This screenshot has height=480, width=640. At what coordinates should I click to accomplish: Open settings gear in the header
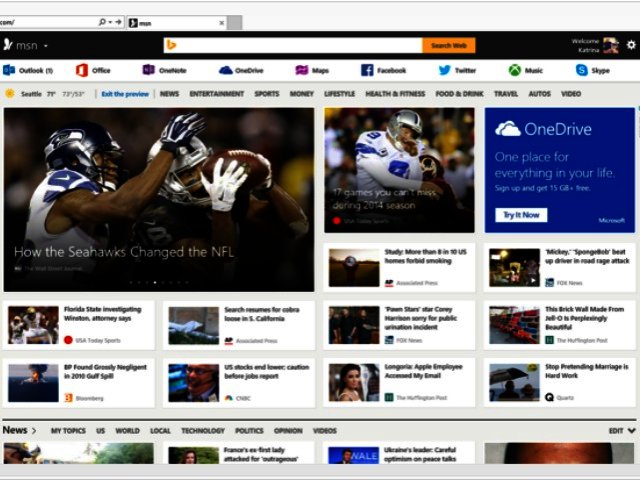pos(631,45)
